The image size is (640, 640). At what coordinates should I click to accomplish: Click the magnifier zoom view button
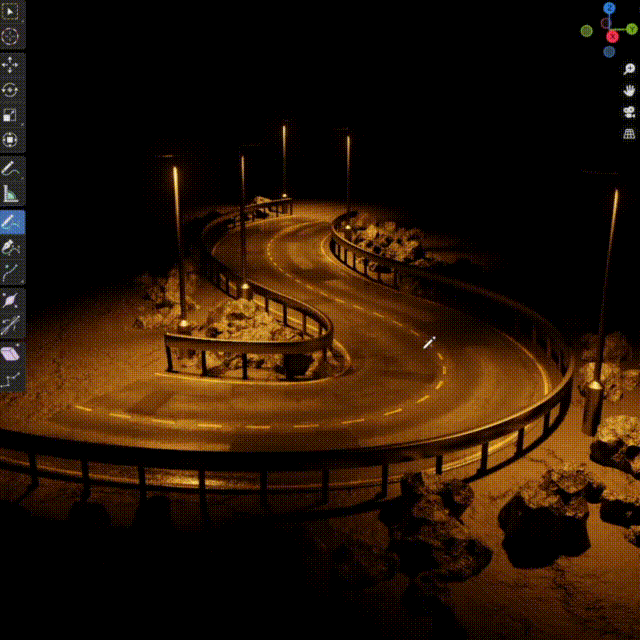coord(629,69)
